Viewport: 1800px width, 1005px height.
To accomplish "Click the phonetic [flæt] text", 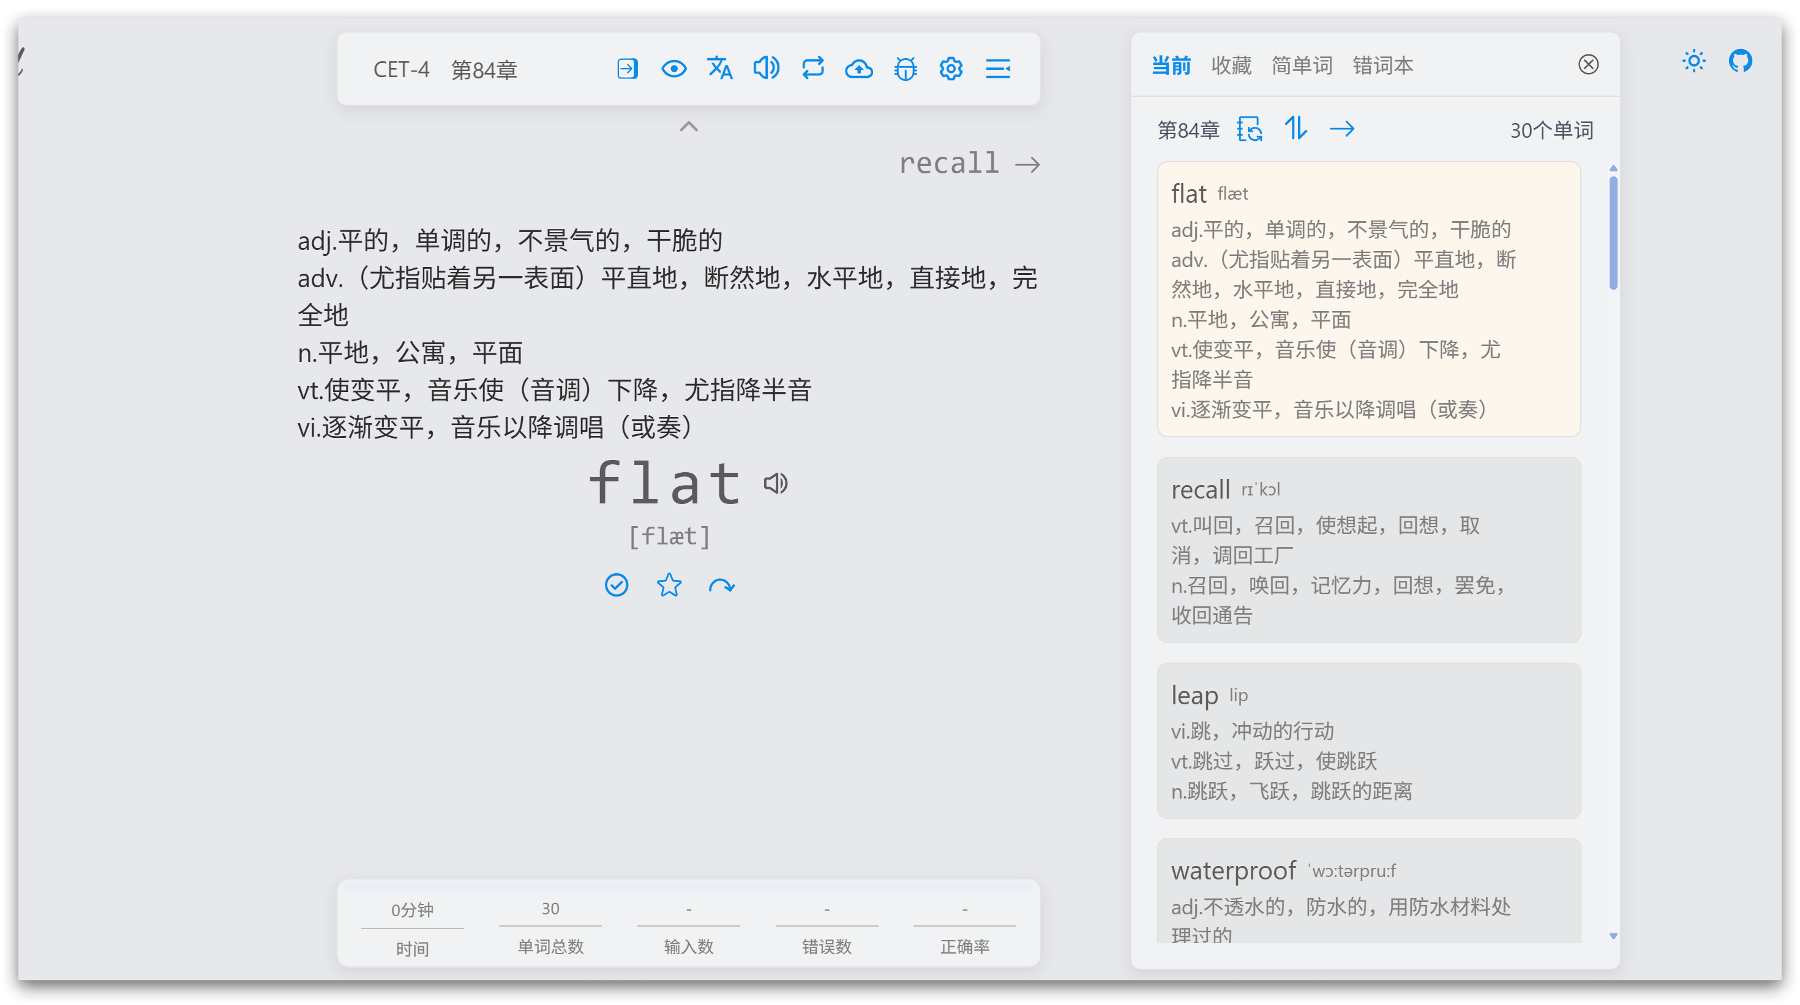I will 669,537.
